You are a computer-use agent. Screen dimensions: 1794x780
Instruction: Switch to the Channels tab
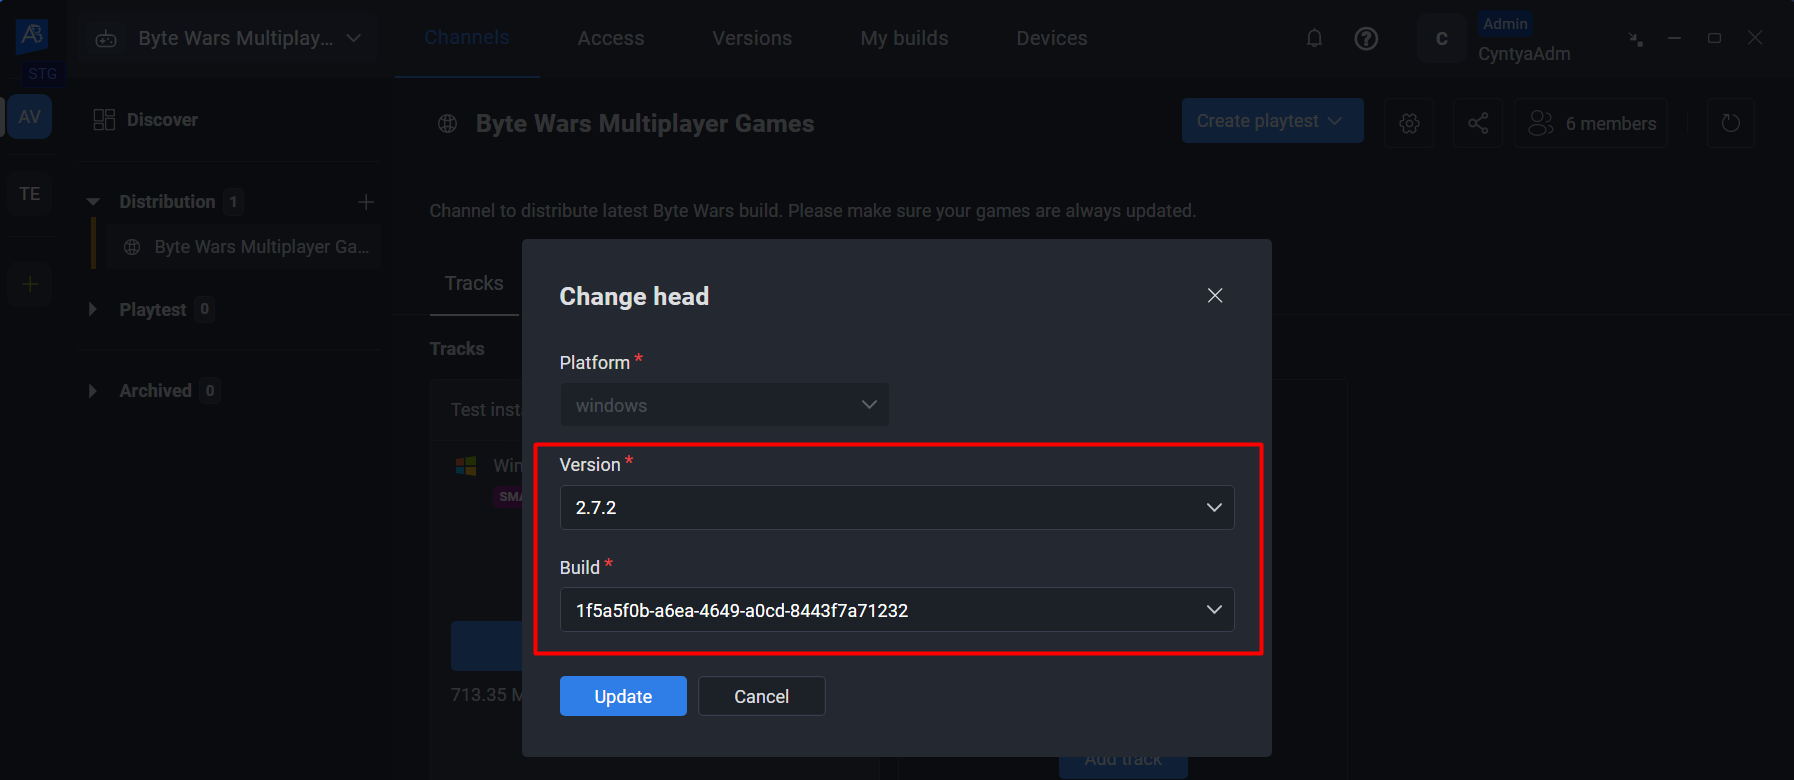click(467, 38)
